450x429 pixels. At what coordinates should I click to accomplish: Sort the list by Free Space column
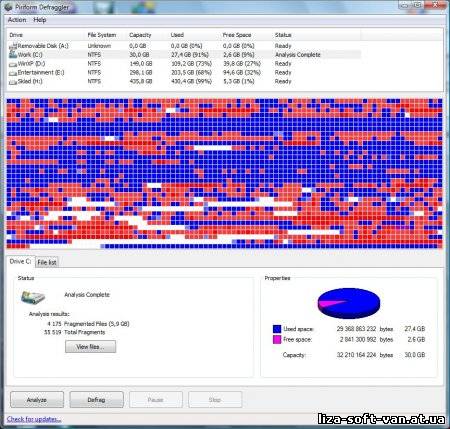point(237,35)
